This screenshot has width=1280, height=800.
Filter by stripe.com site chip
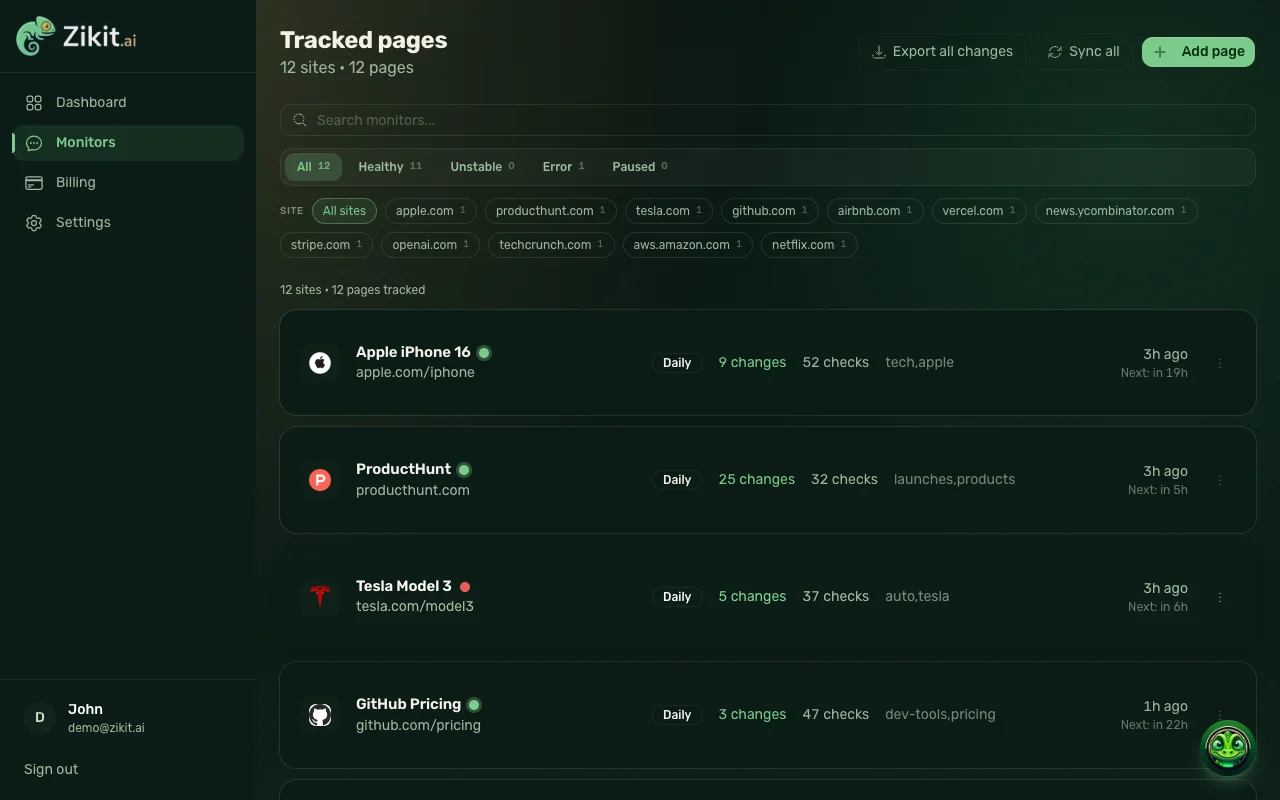point(327,245)
